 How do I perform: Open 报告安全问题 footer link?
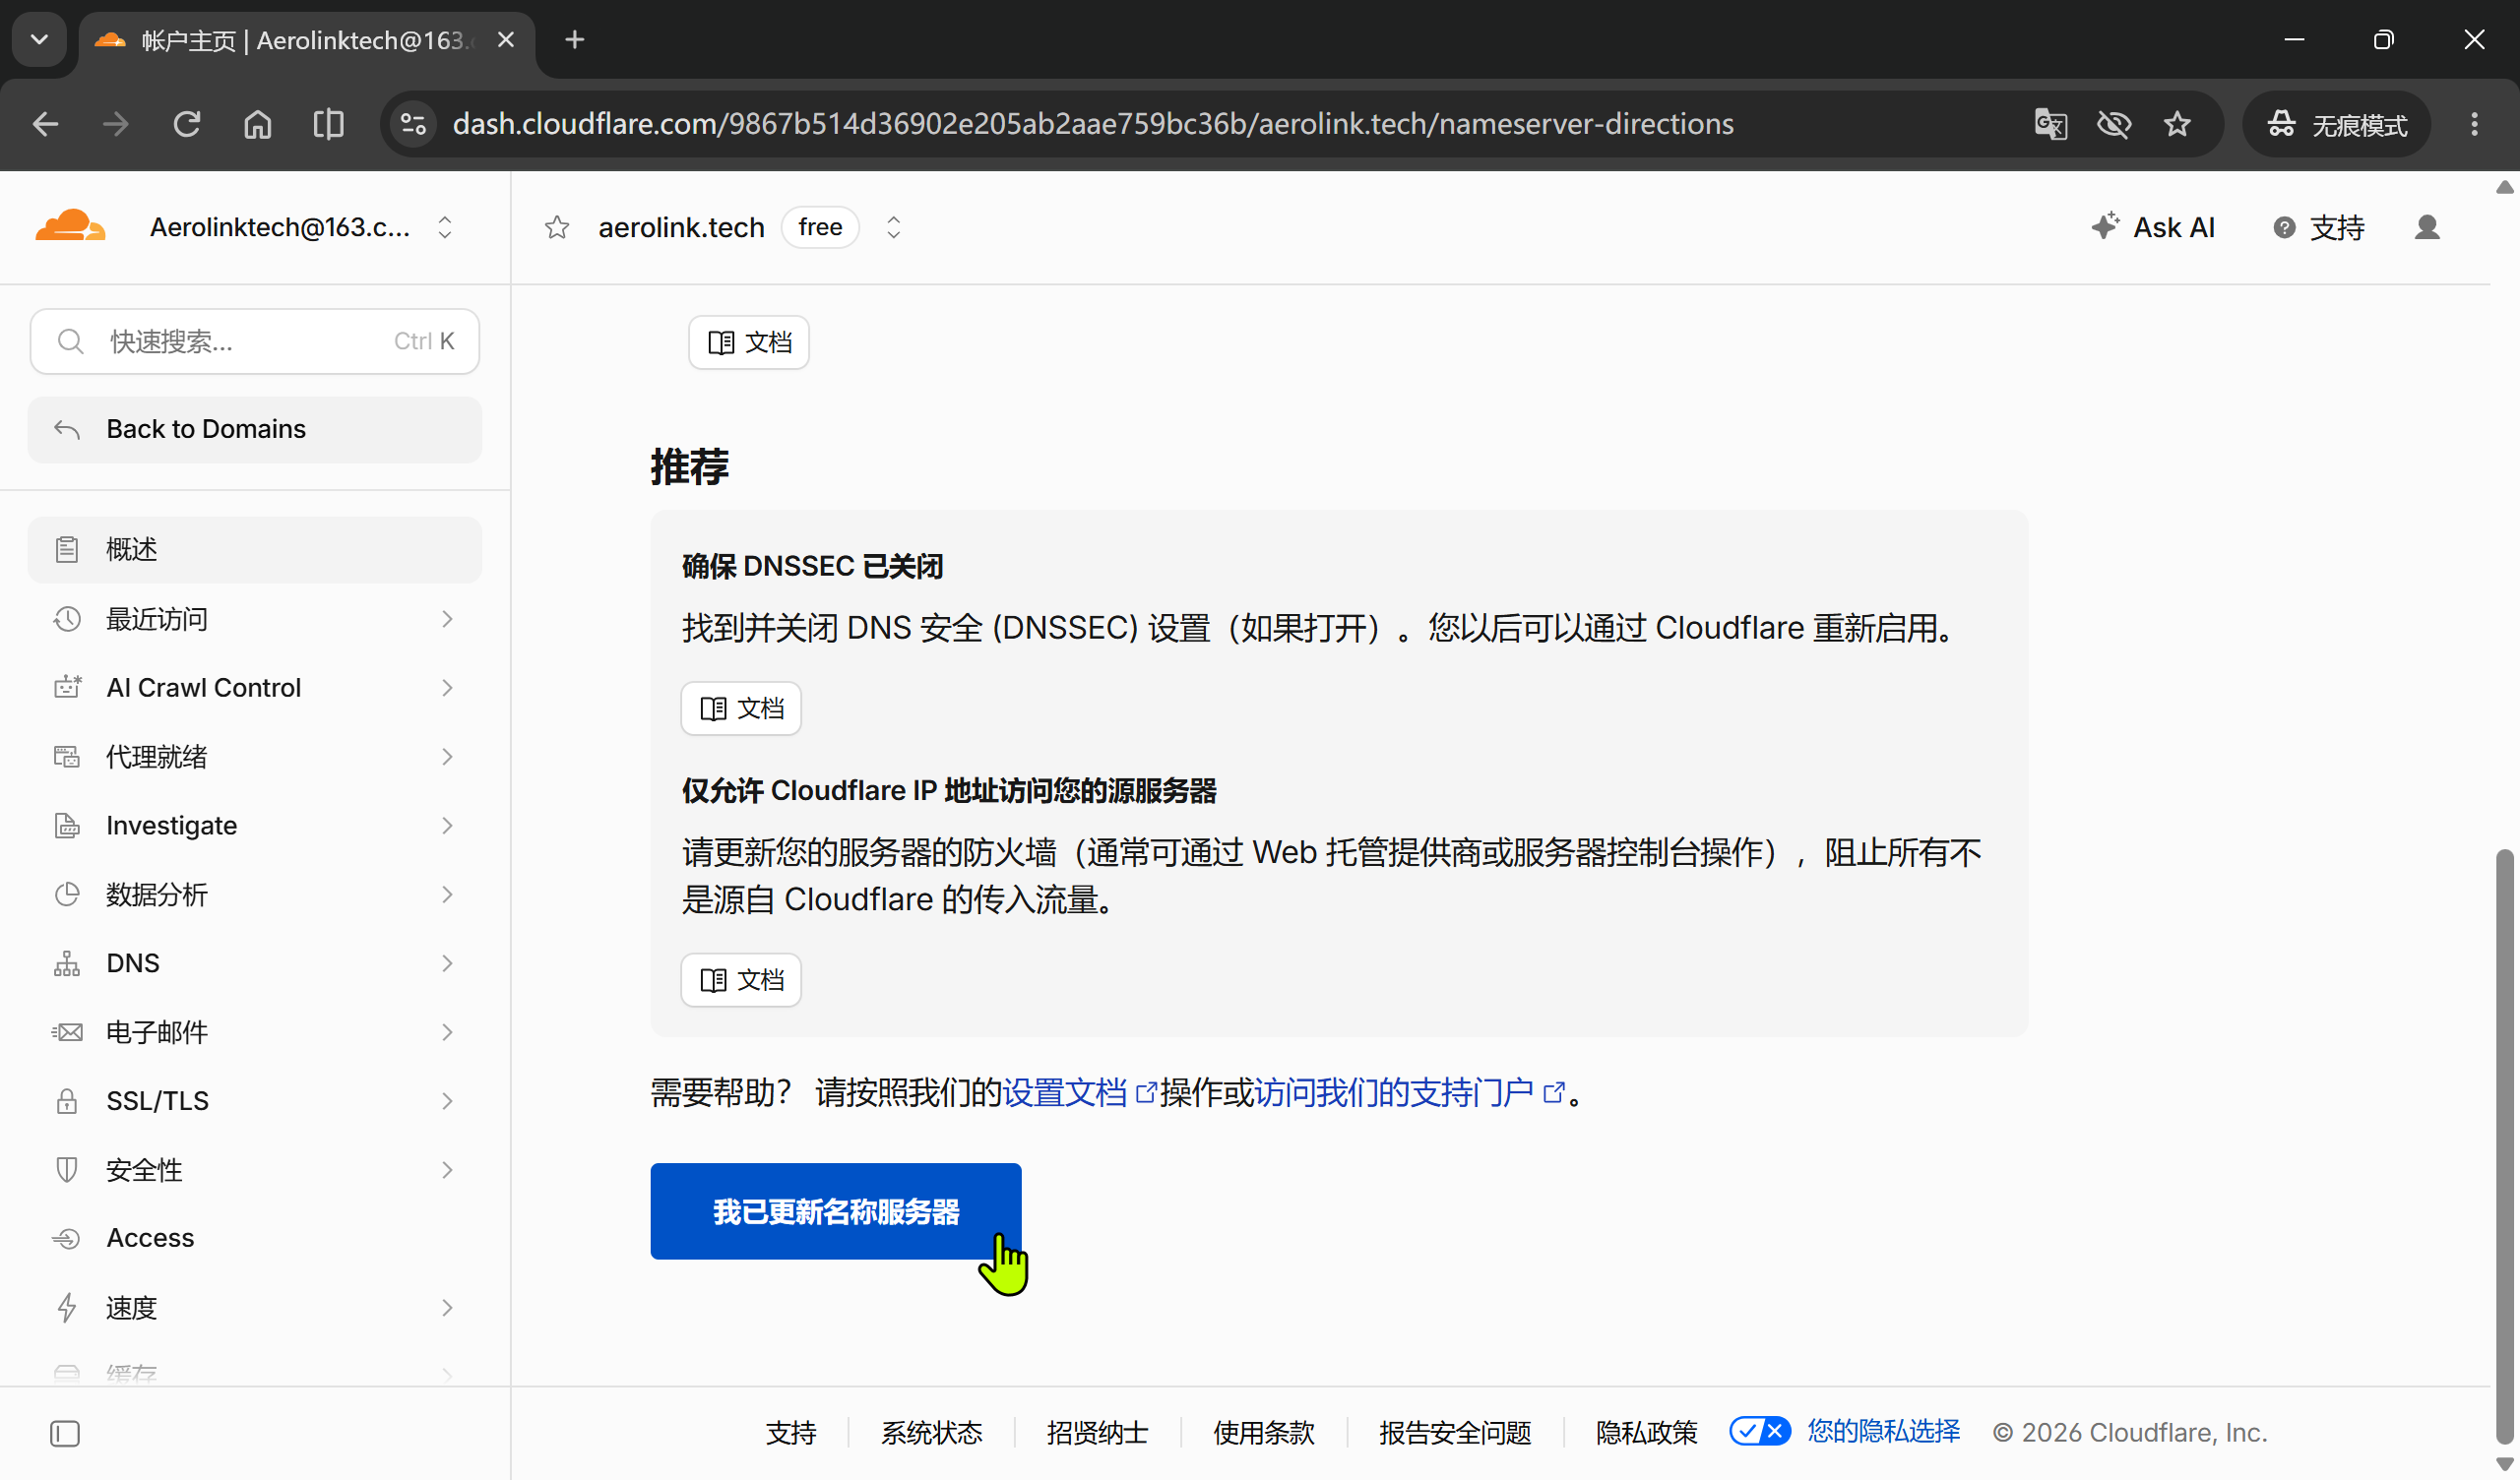pyautogui.click(x=1455, y=1432)
